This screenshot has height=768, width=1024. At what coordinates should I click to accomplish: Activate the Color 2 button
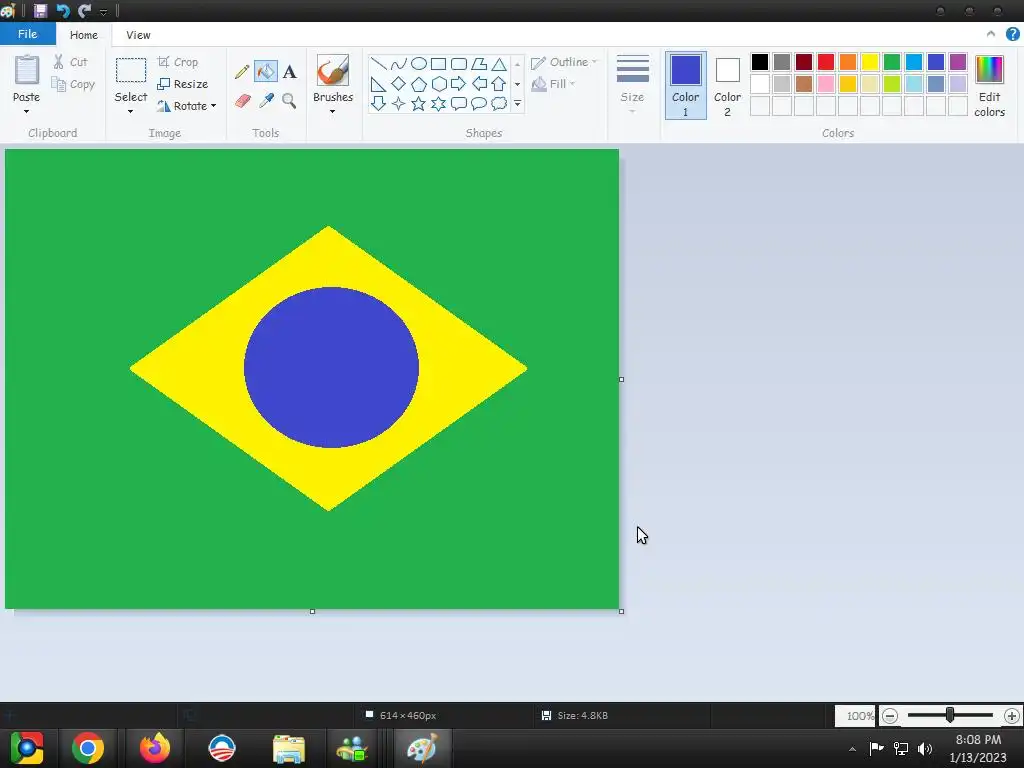click(727, 86)
